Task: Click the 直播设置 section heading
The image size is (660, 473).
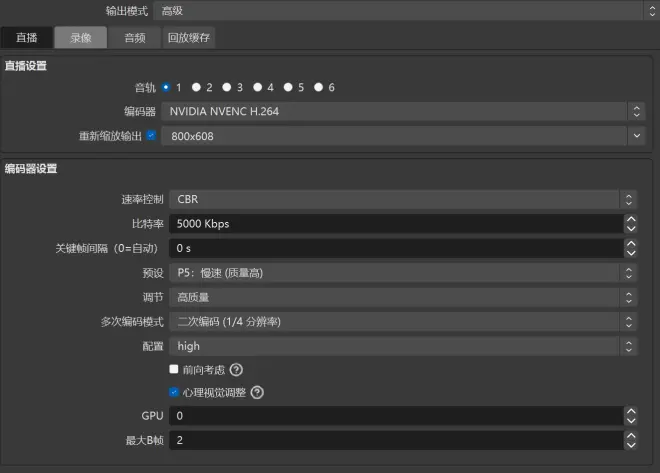Action: pos(26,66)
